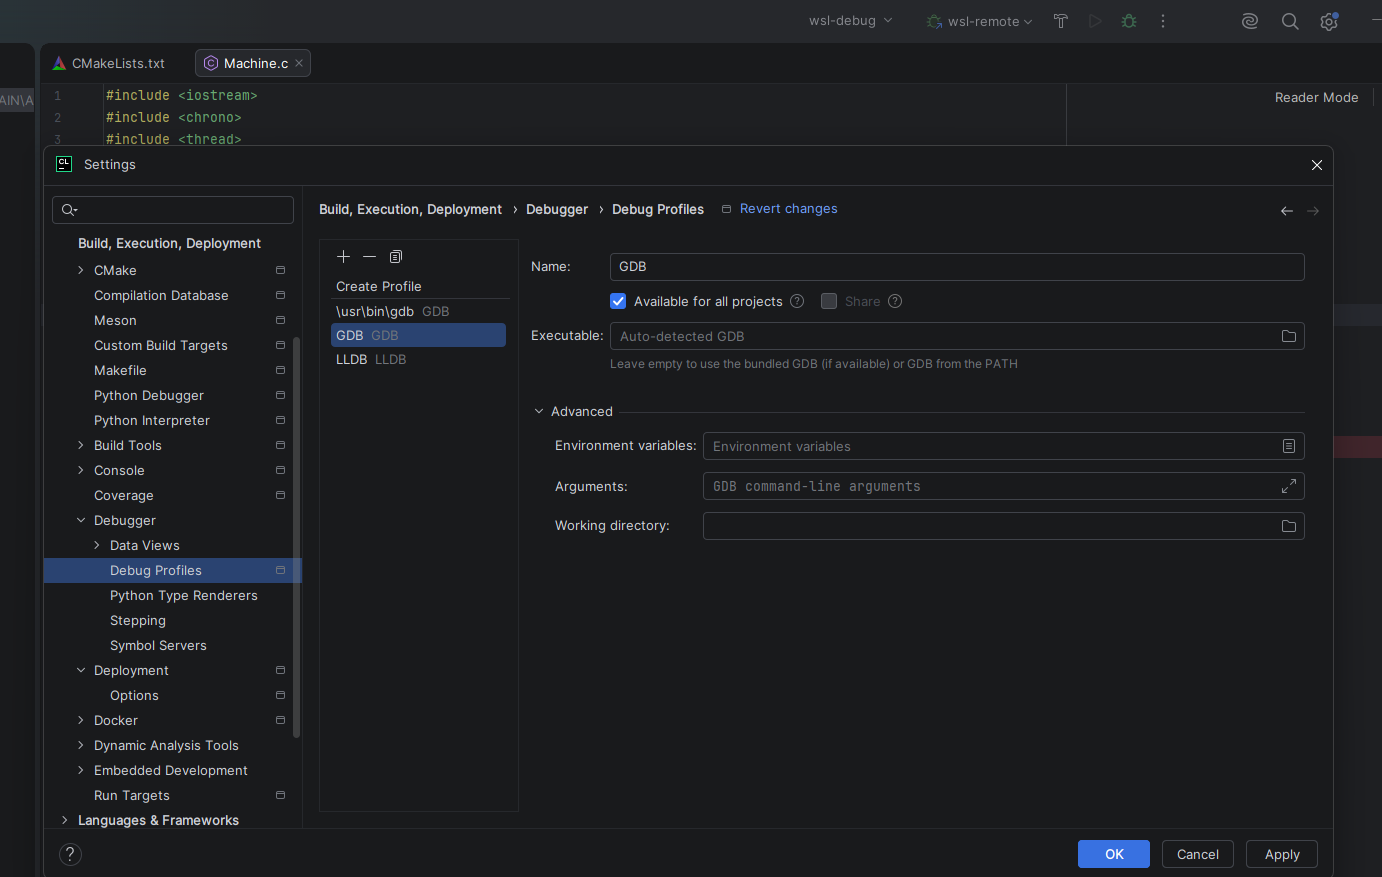Expand the Data Views node

pyautogui.click(x=97, y=545)
